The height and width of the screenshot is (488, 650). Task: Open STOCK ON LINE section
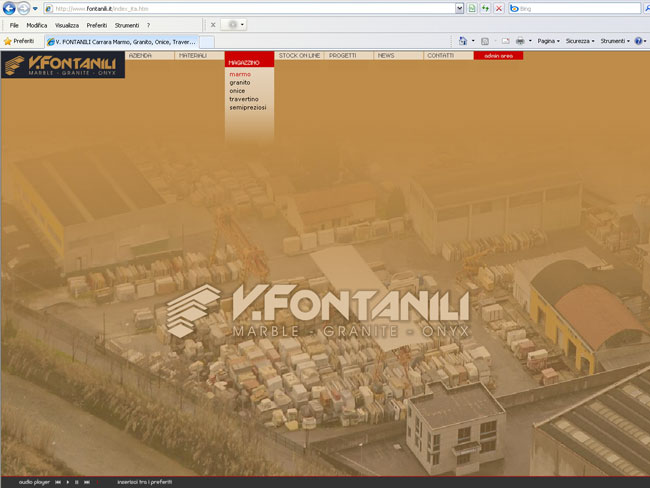coord(299,56)
